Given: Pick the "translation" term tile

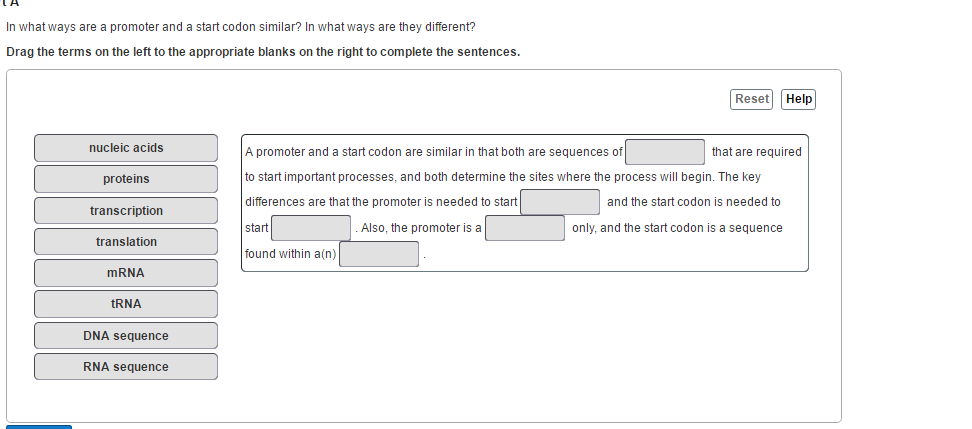Looking at the screenshot, I should (x=126, y=242).
